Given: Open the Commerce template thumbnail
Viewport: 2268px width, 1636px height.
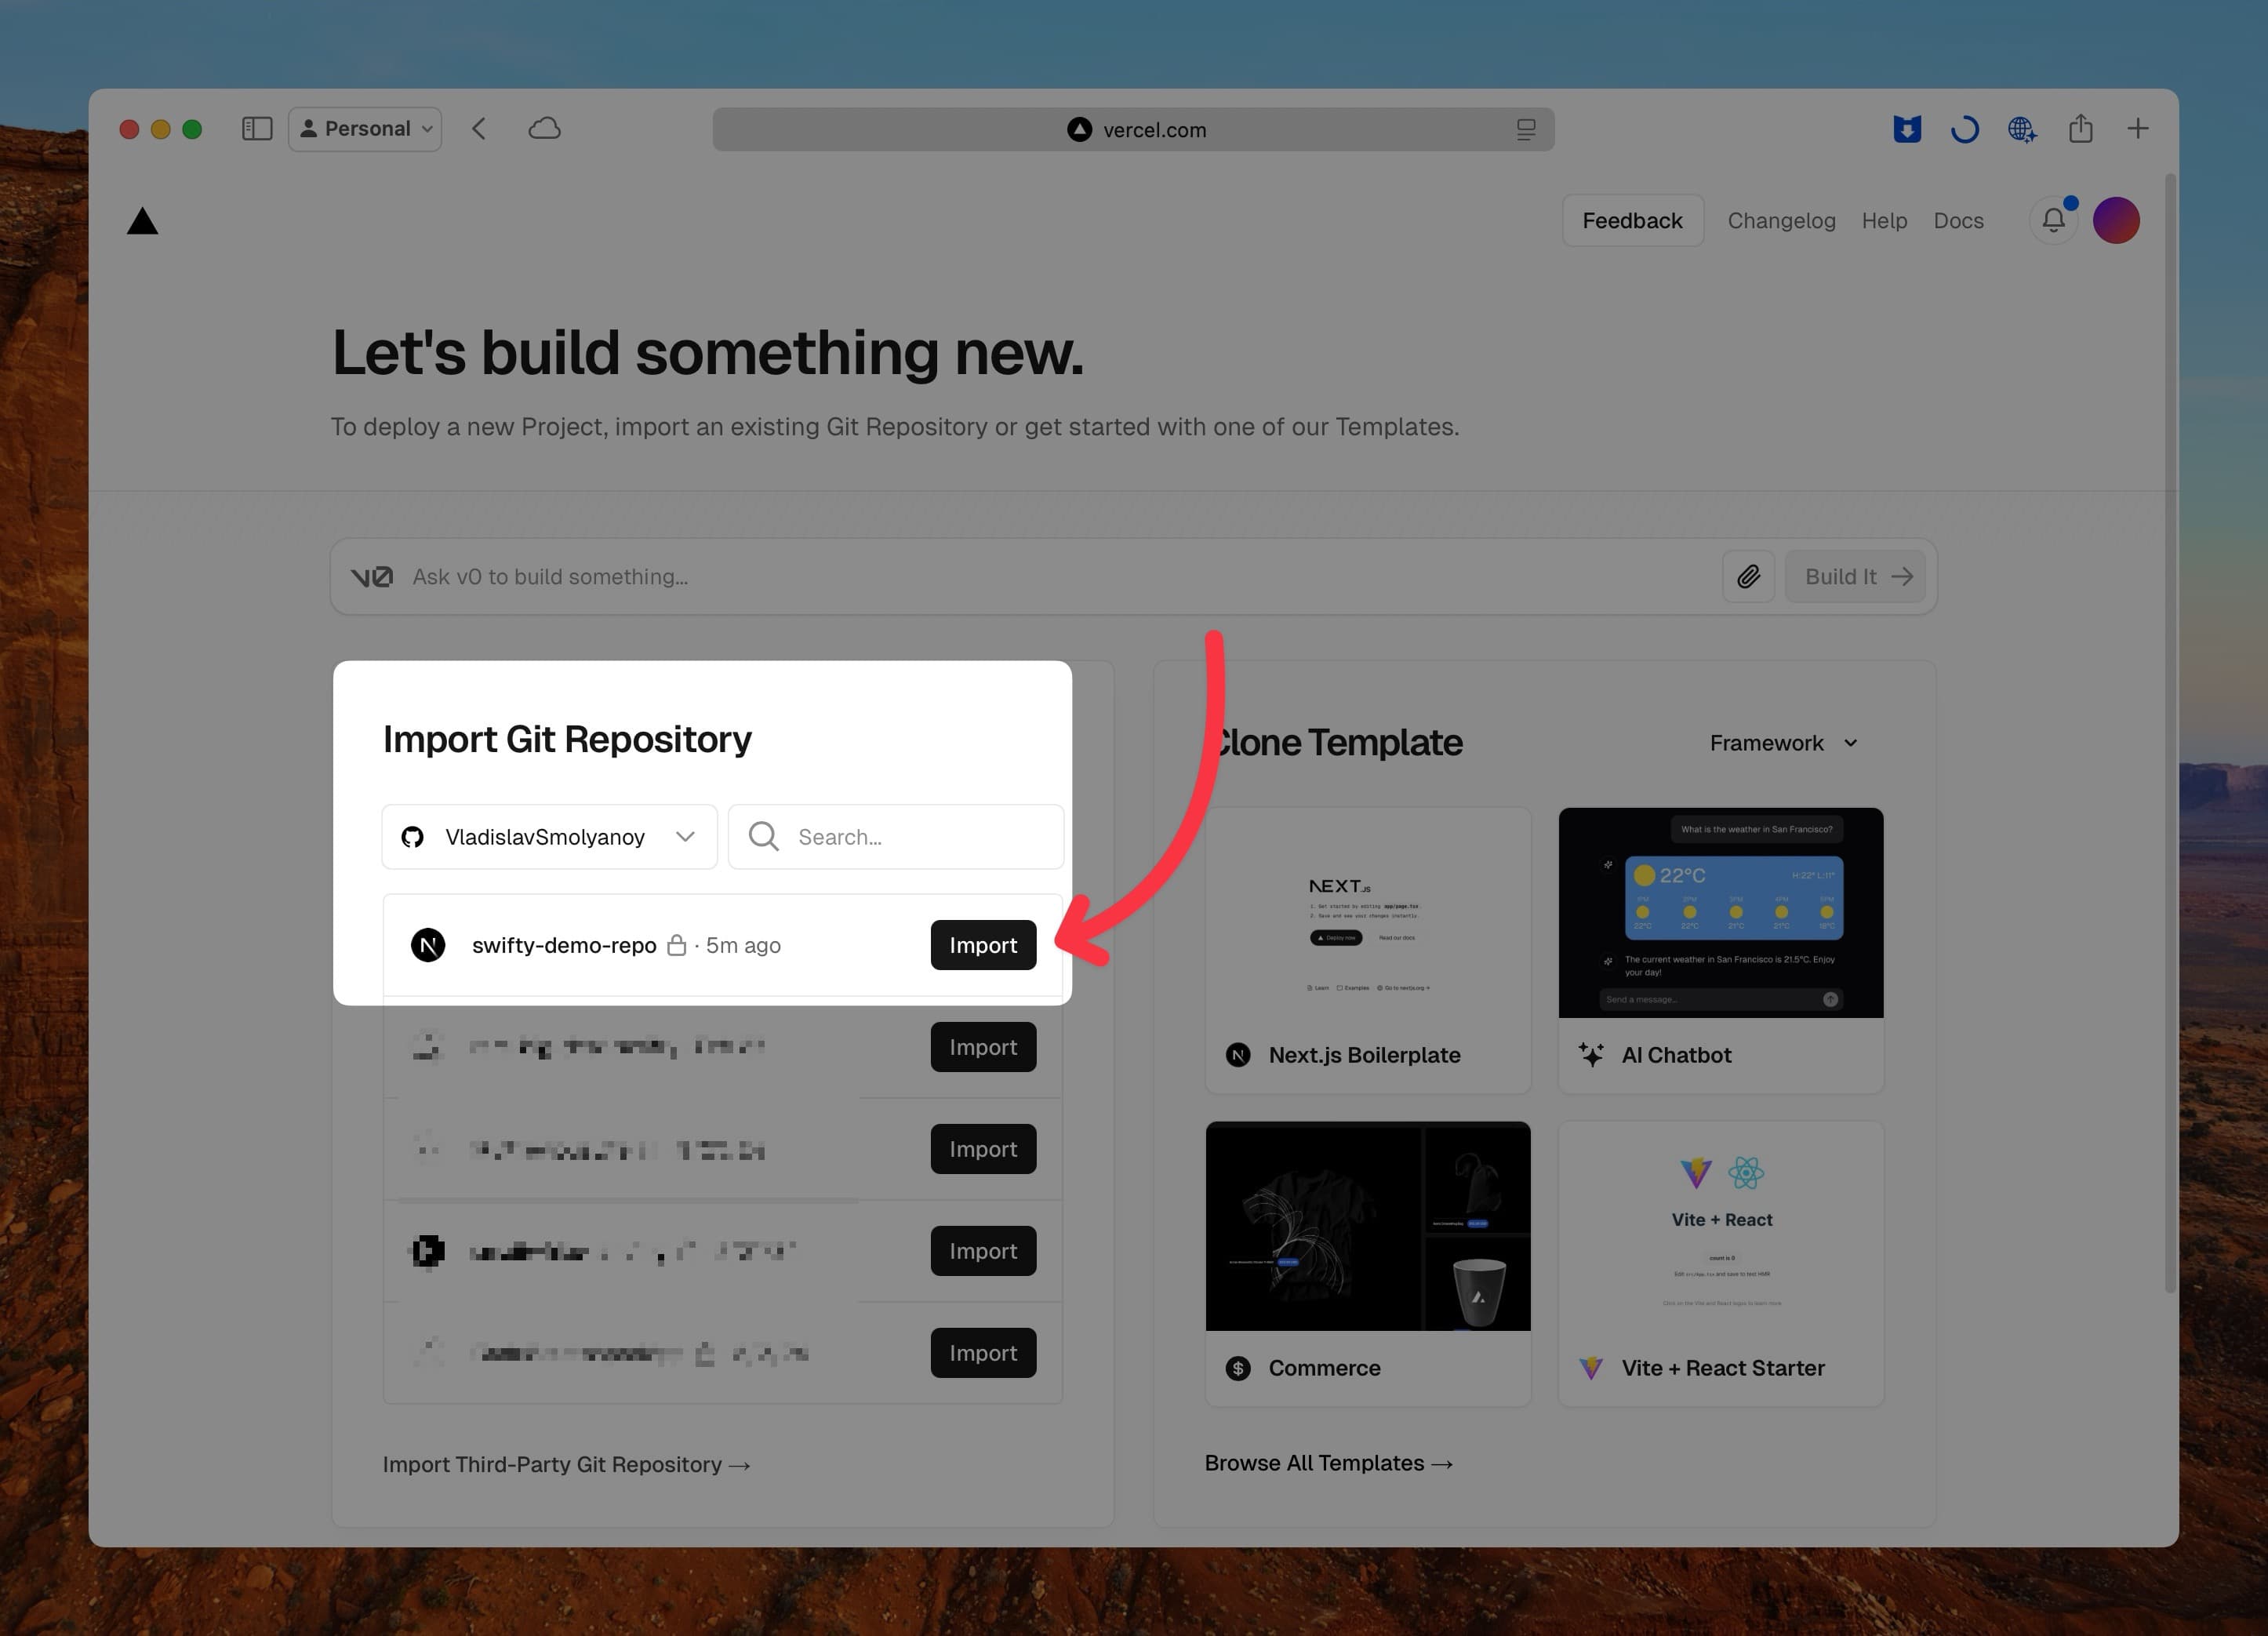Looking at the screenshot, I should point(1368,1226).
